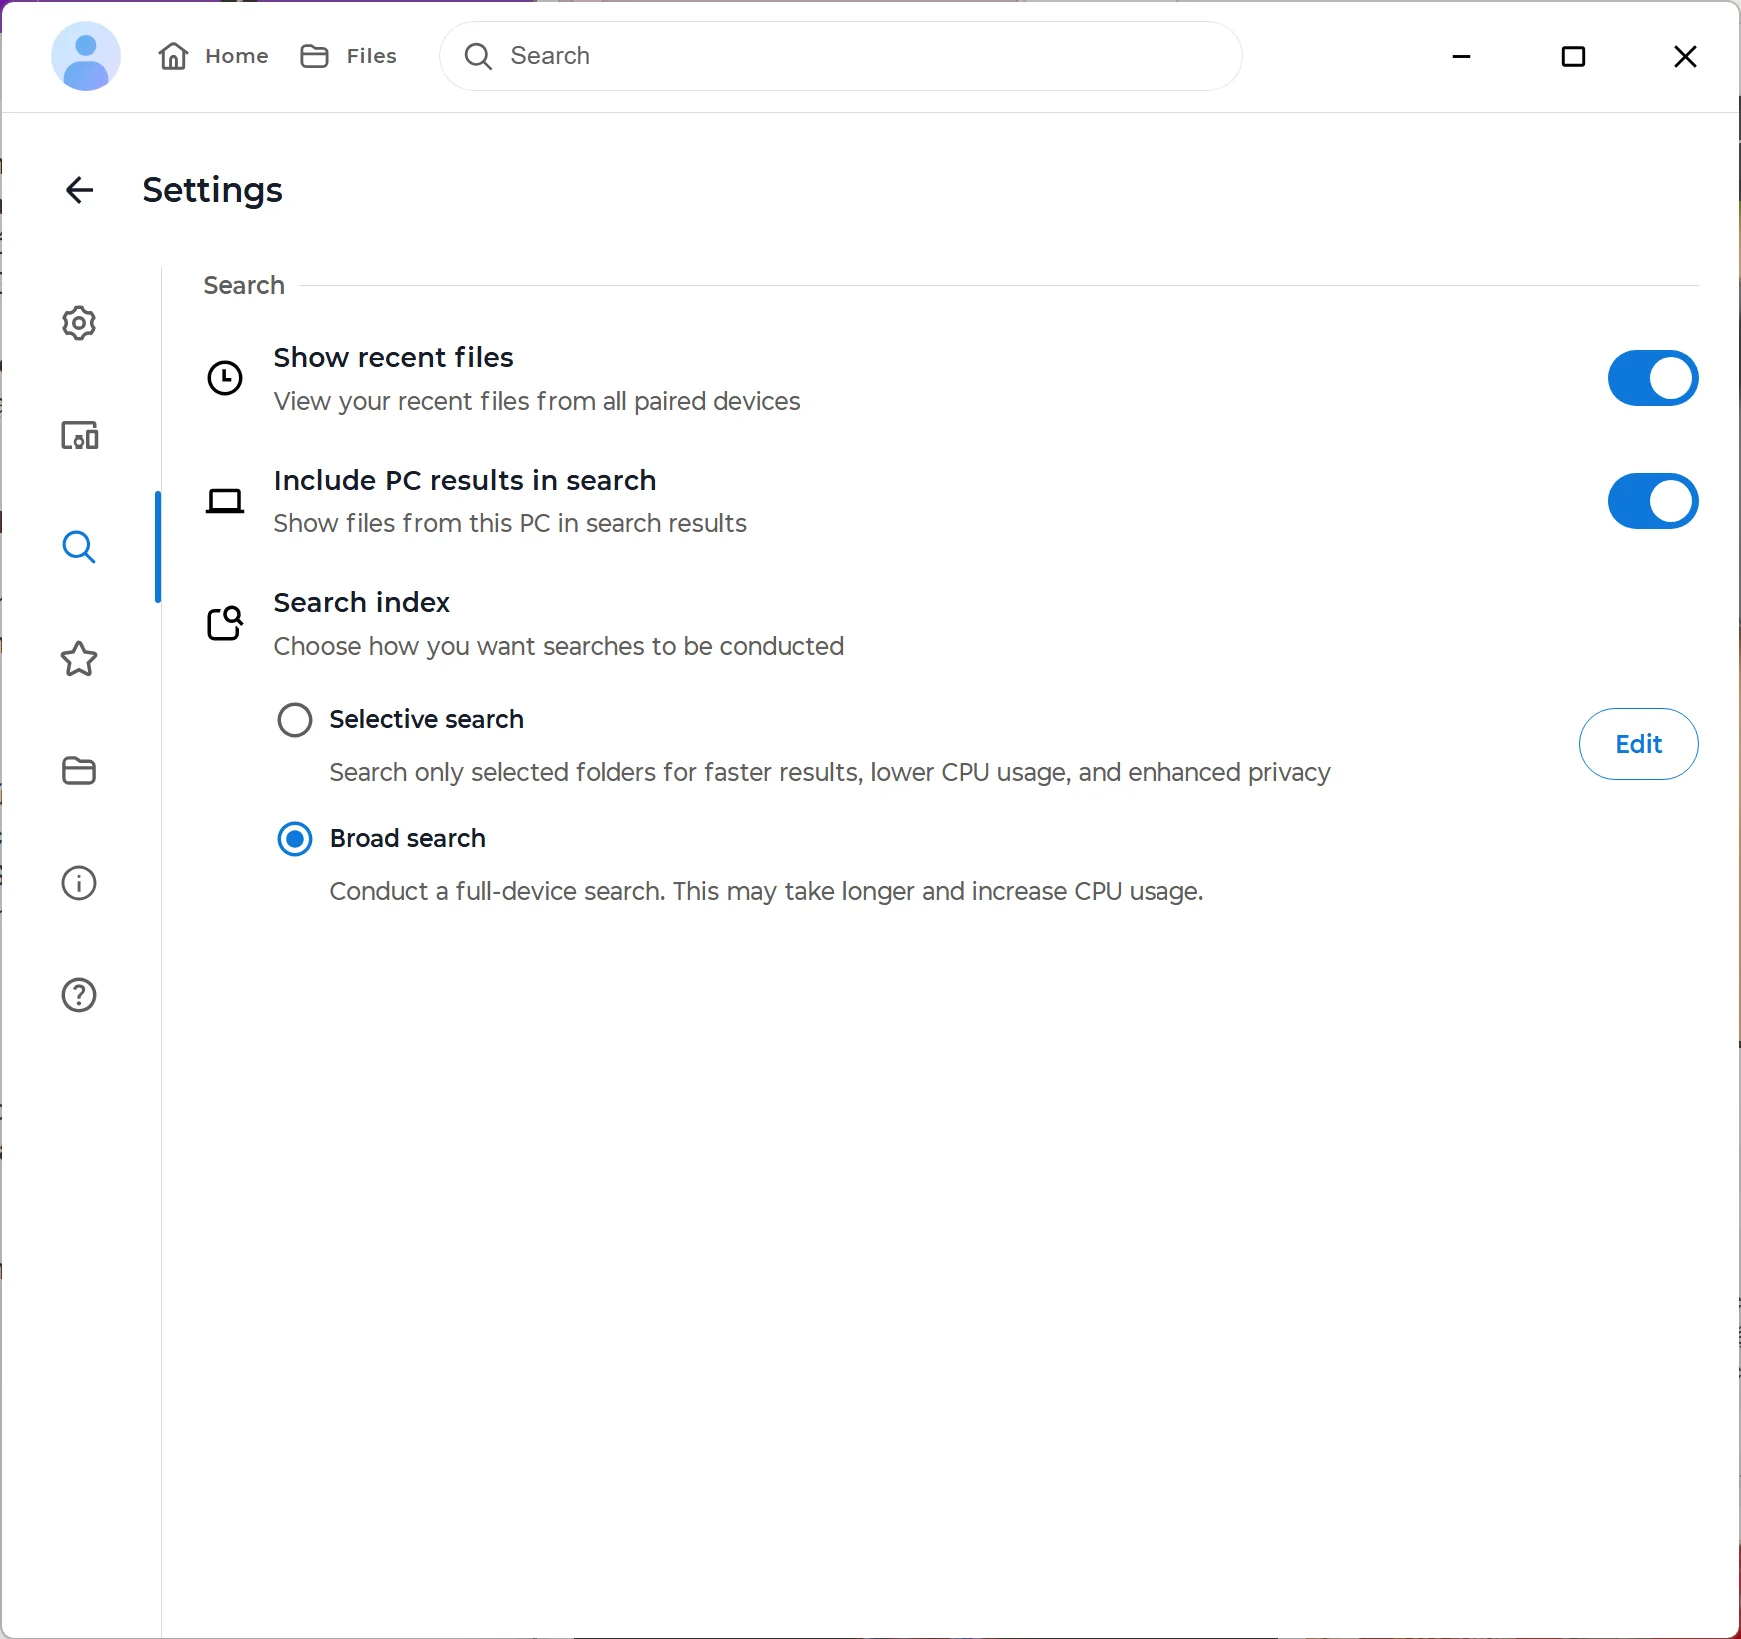The height and width of the screenshot is (1639, 1741).
Task: Toggle Include PC results in search switch
Action: [1653, 501]
